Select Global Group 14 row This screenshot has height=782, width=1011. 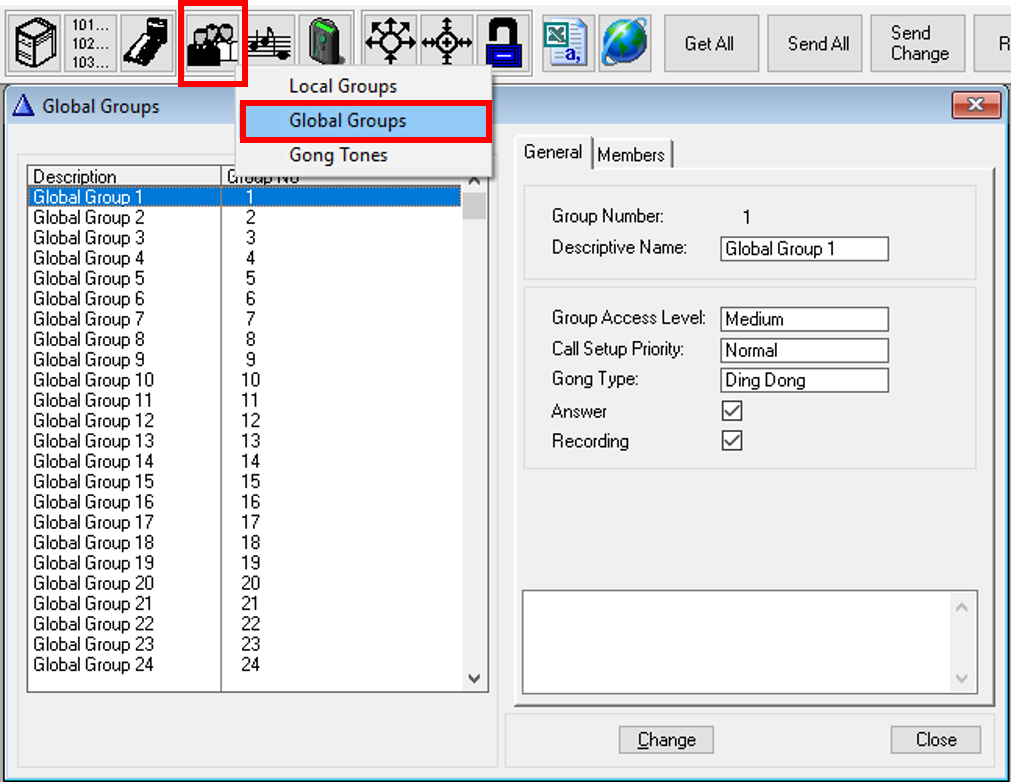(245, 461)
